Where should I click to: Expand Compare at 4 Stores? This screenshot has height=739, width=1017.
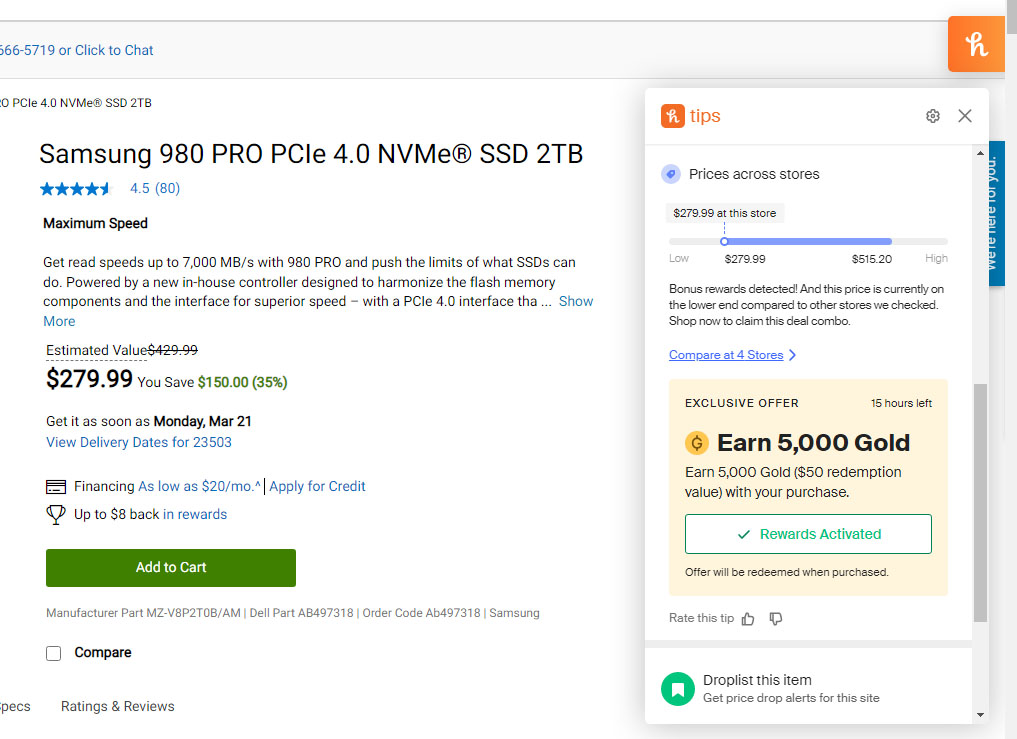[732, 355]
